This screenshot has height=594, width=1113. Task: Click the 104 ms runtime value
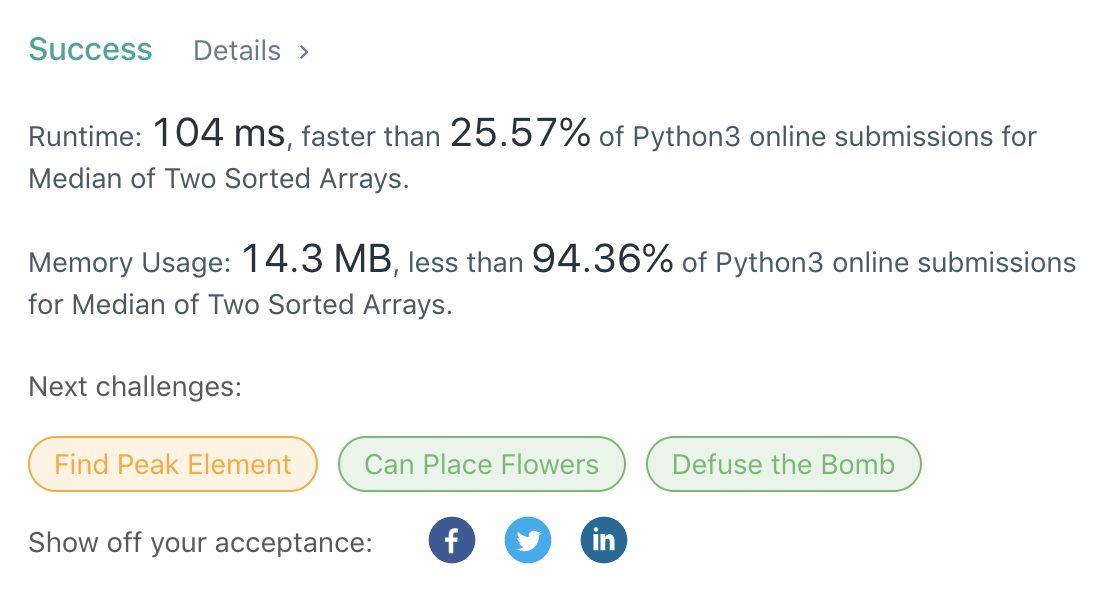coord(219,133)
